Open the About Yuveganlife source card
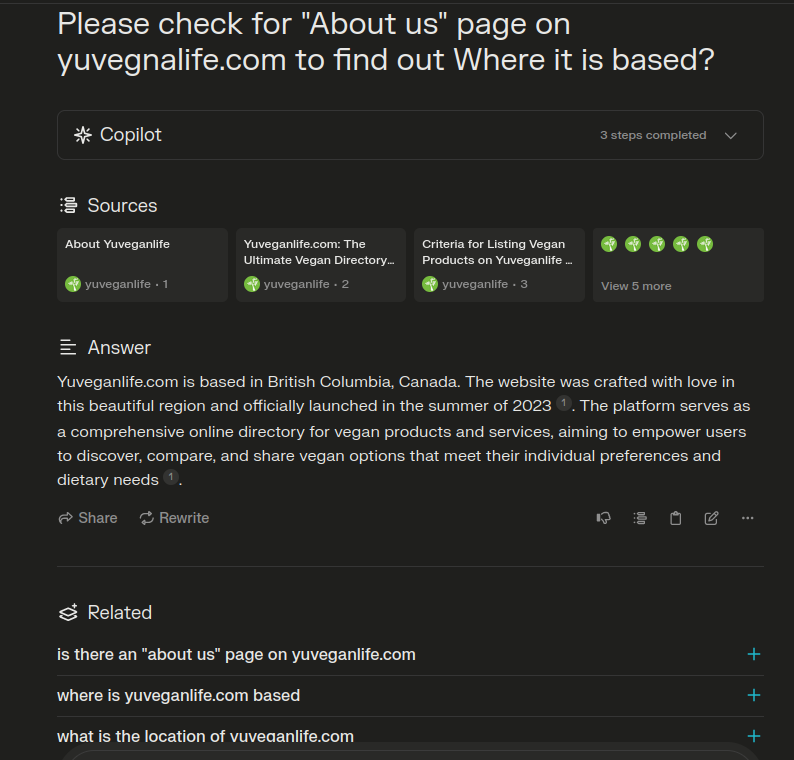This screenshot has width=794, height=760. click(x=142, y=265)
